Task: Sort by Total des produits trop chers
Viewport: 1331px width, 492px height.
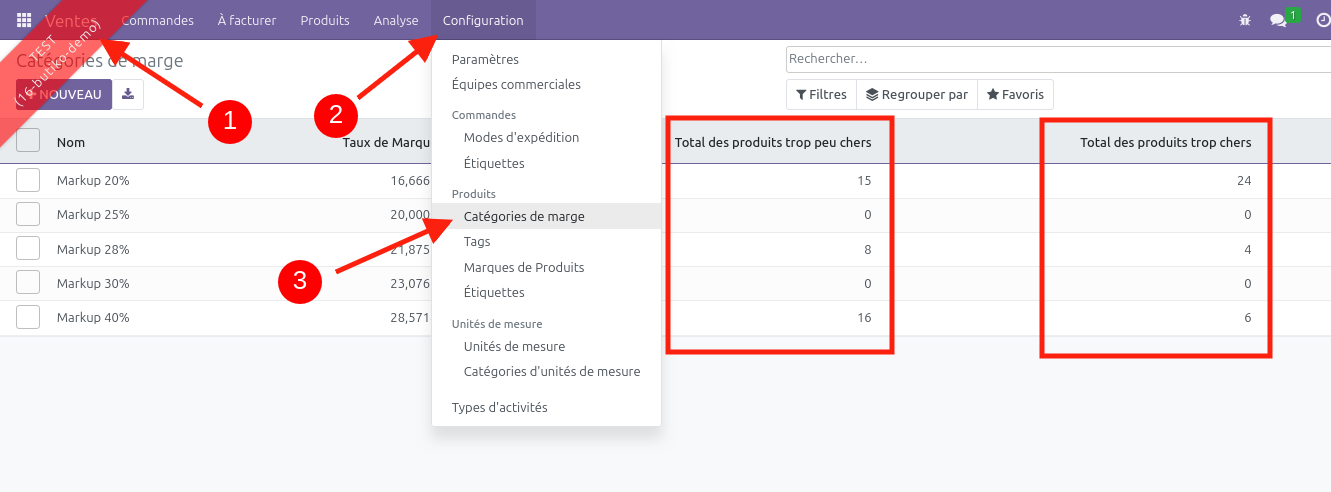Action: 1165,142
